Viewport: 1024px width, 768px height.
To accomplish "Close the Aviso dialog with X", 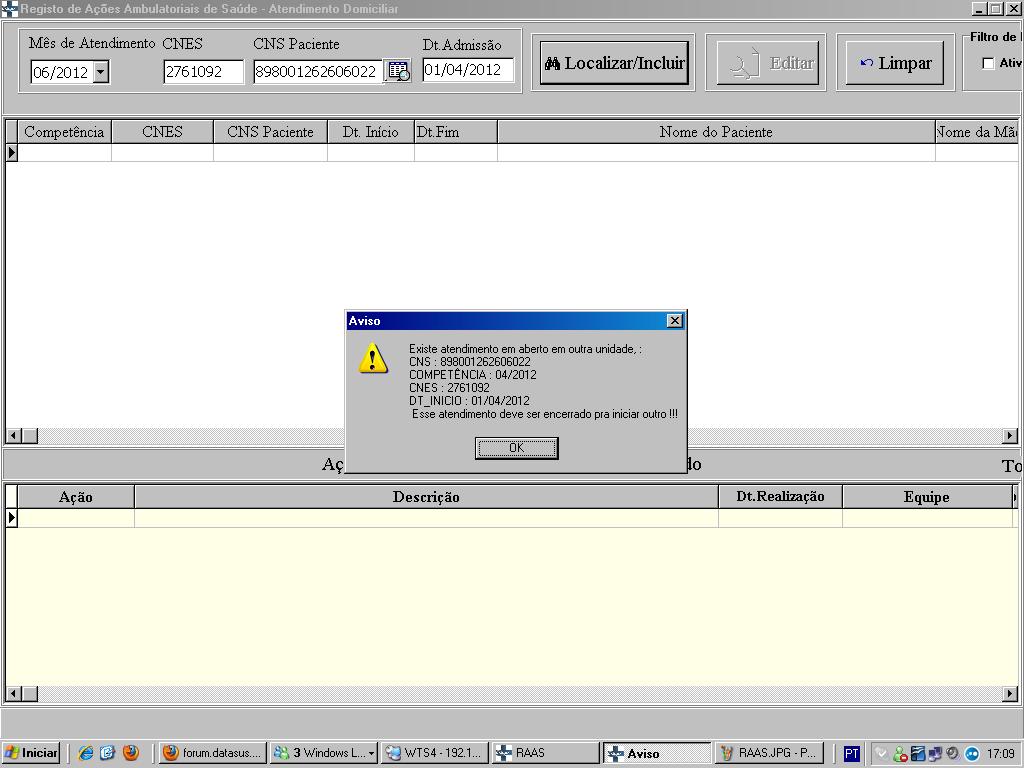I will [675, 321].
